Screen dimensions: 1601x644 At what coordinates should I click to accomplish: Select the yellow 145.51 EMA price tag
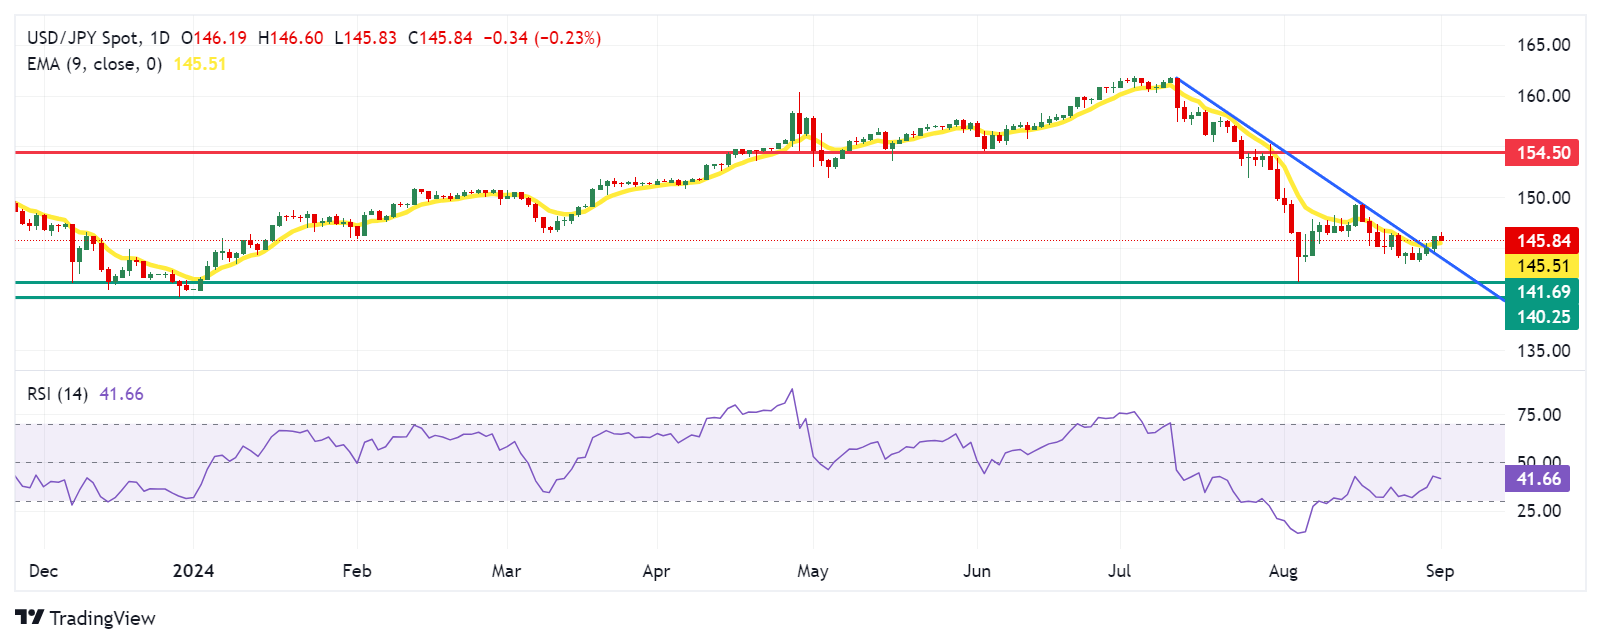point(1542,266)
